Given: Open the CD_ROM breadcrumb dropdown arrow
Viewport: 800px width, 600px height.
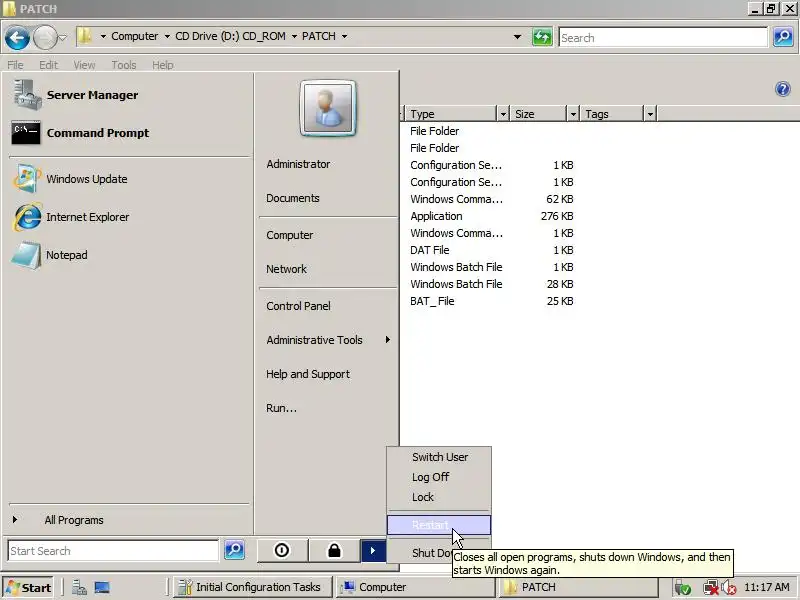Looking at the screenshot, I should 294,36.
